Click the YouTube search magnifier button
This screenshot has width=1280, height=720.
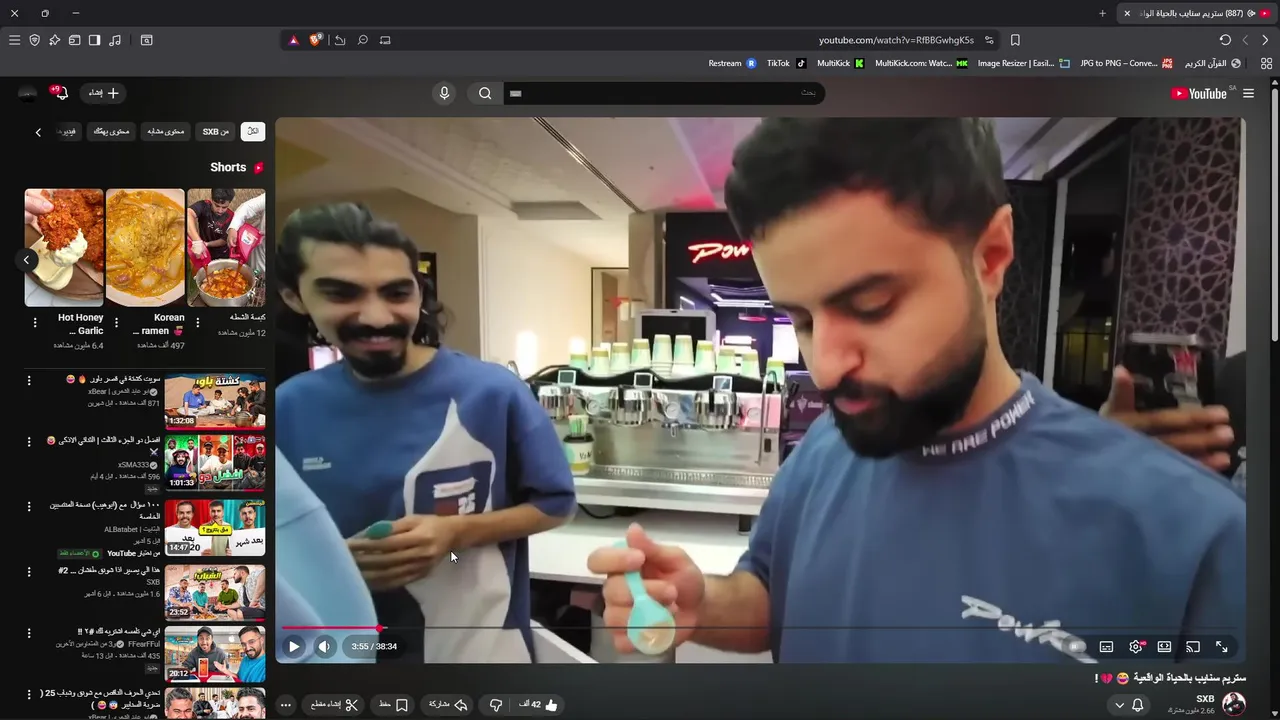[485, 93]
